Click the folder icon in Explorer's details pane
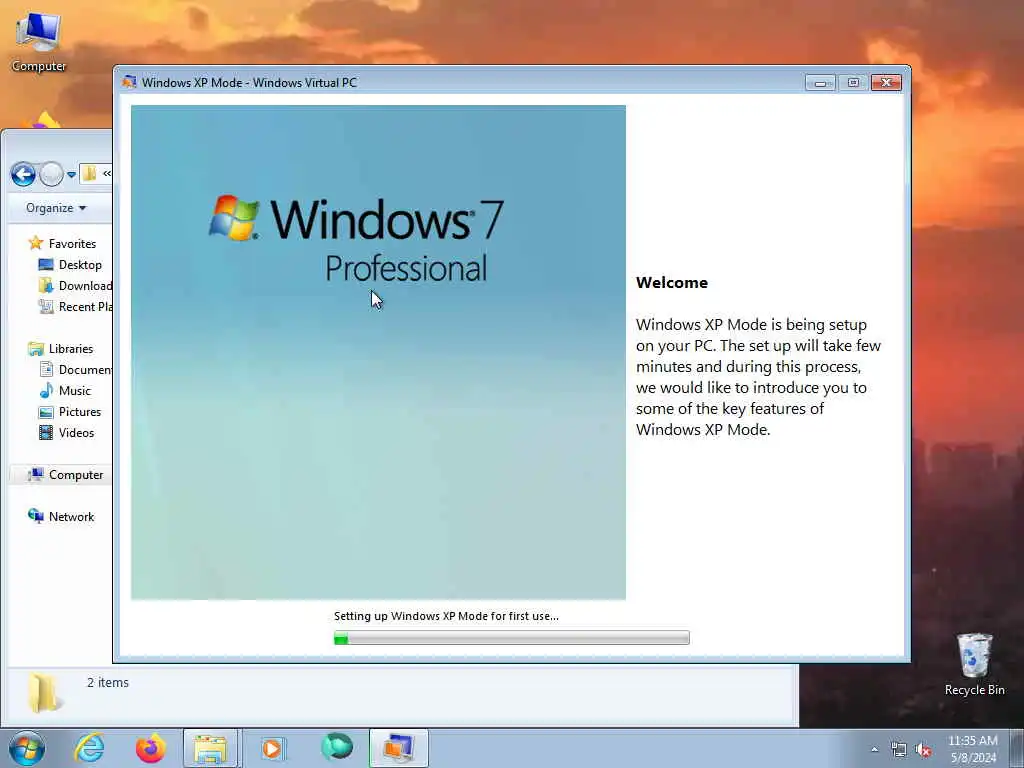1024x768 pixels. click(x=44, y=692)
